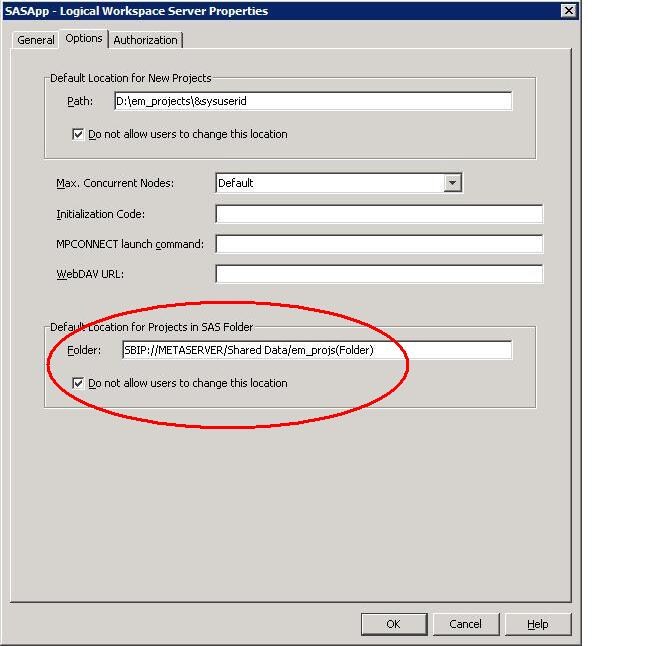Click inside the WebDAV URL field
Screen dimensions: 660x646
[379, 274]
